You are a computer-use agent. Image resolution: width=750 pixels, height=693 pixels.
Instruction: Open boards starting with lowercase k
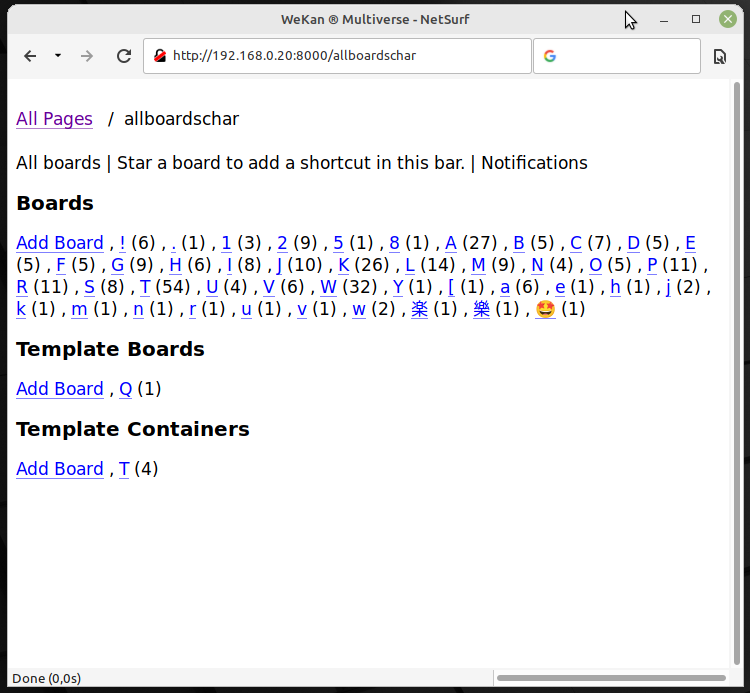[x=21, y=309]
